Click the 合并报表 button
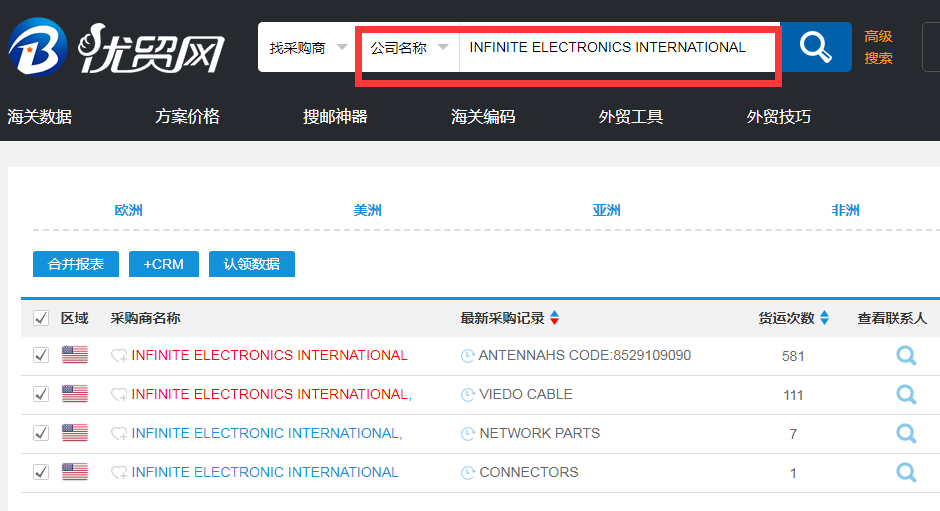 [76, 264]
